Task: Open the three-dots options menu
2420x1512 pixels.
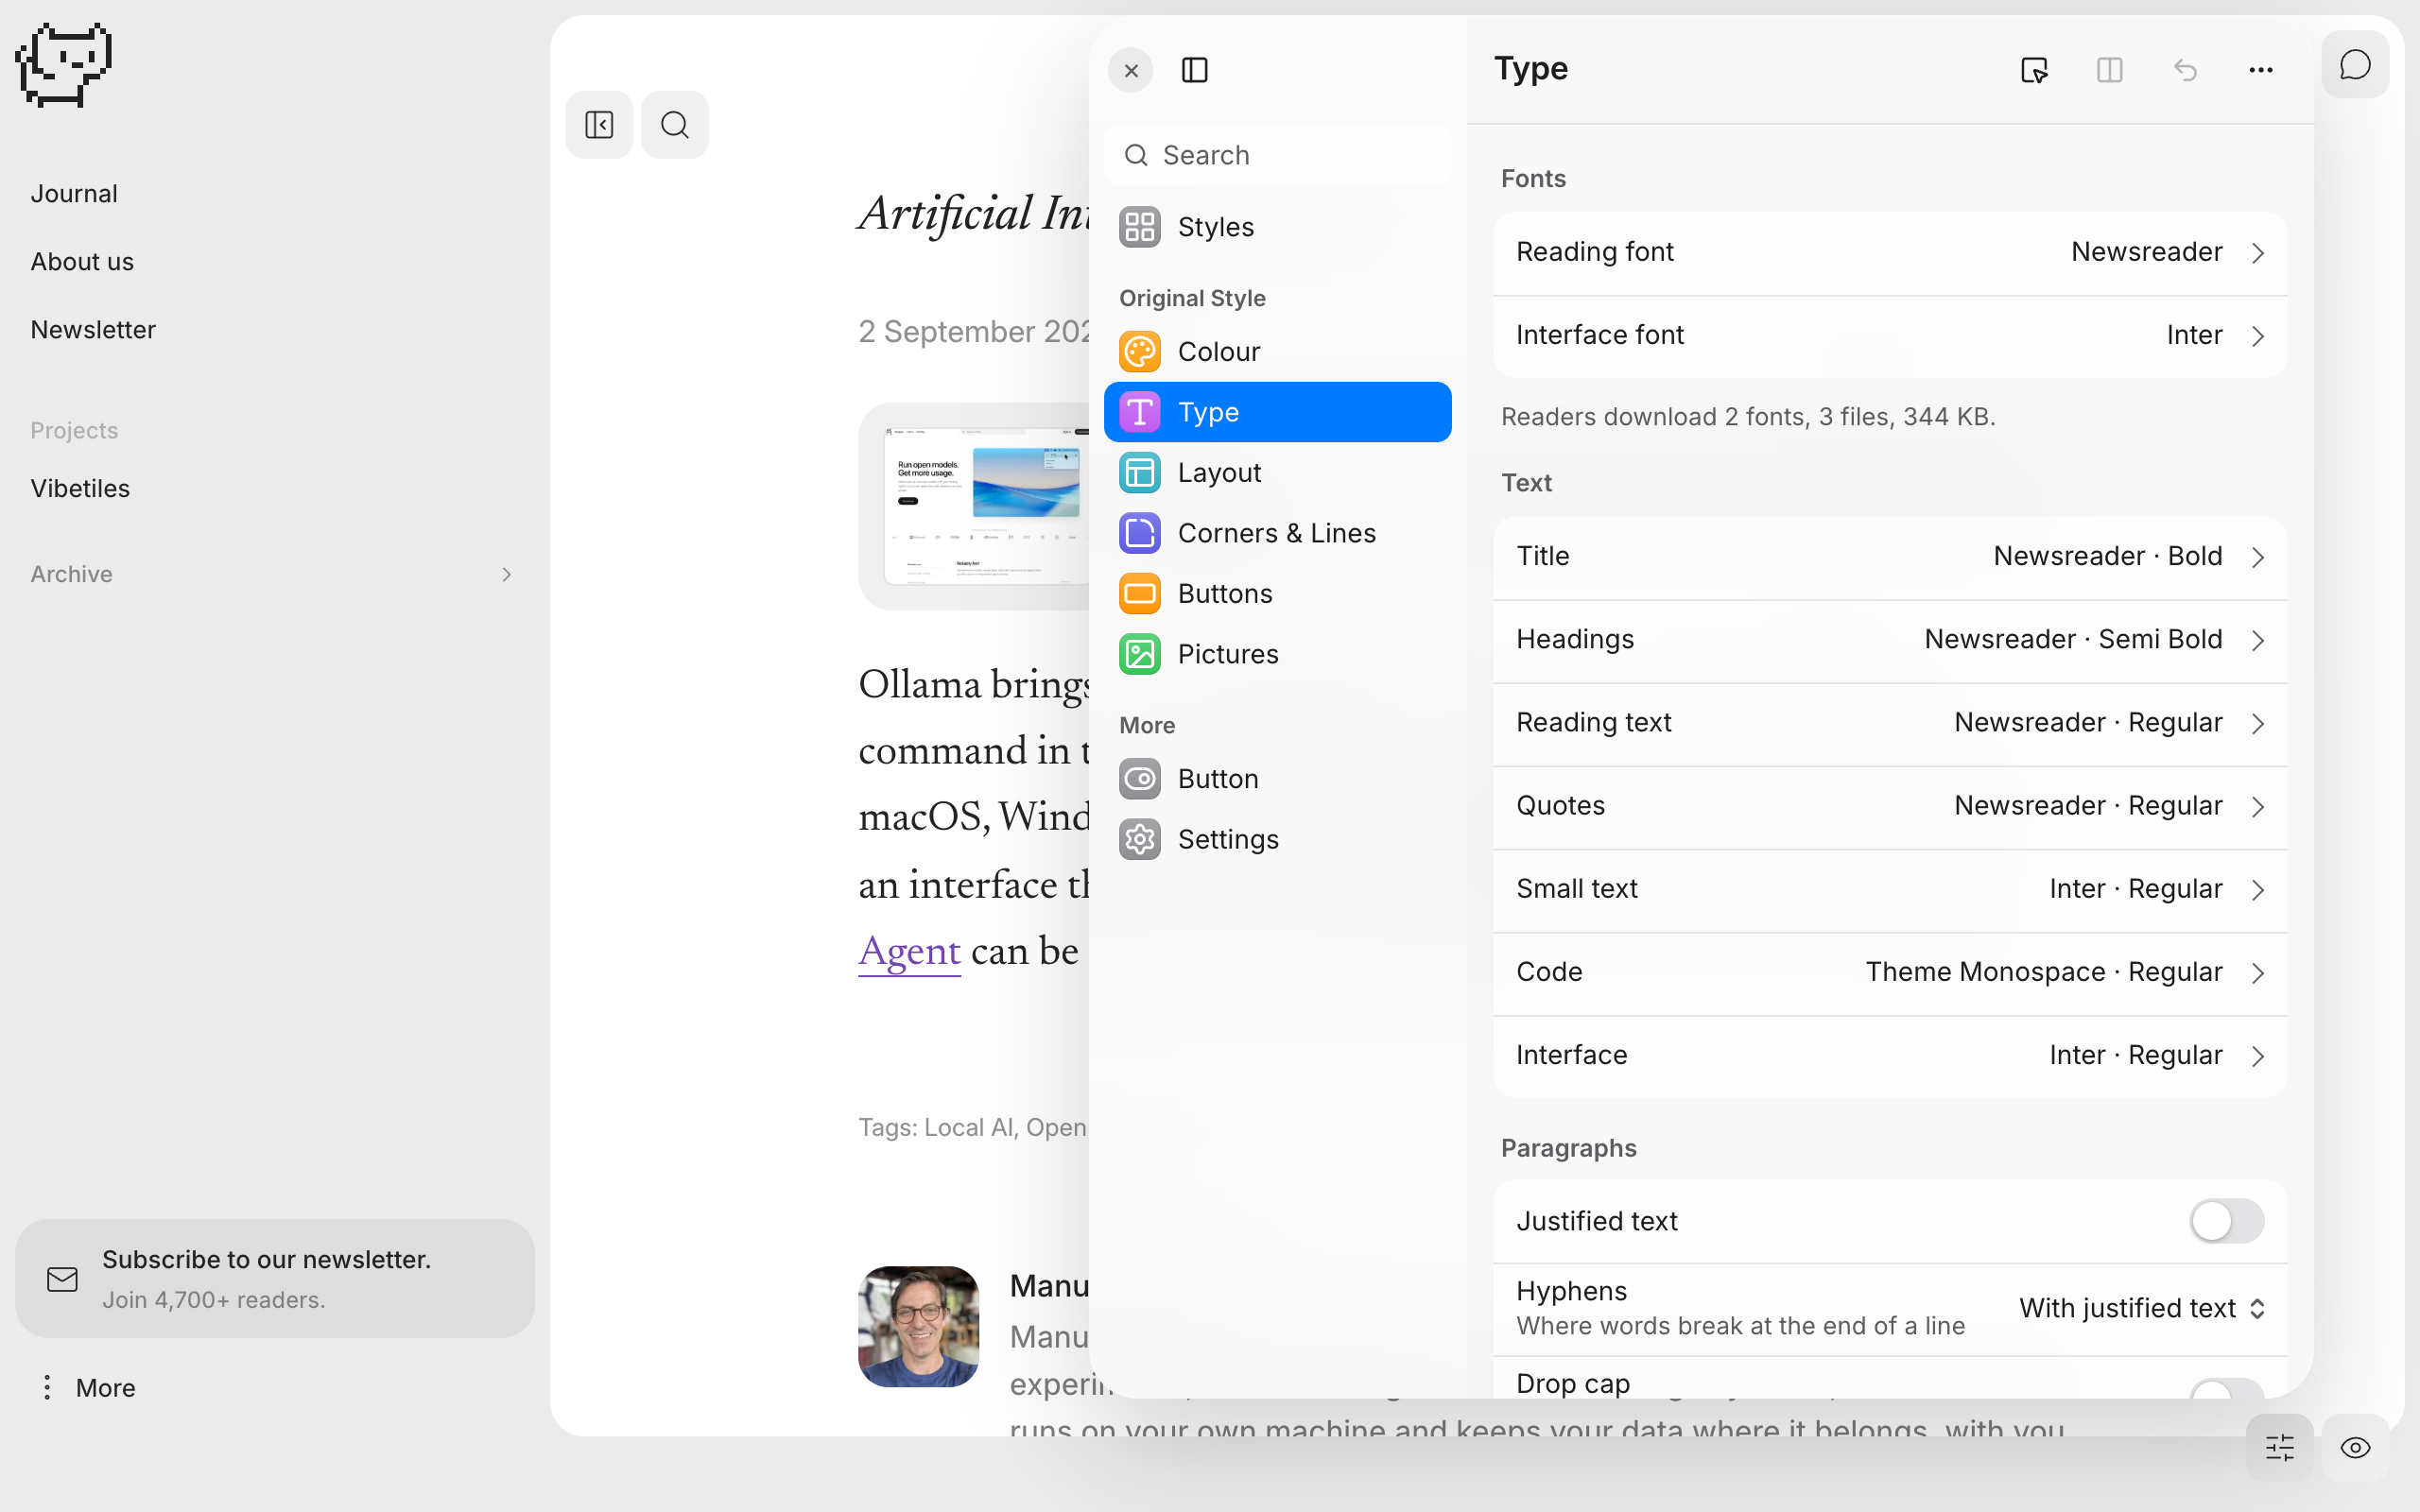Action: coord(2261,70)
